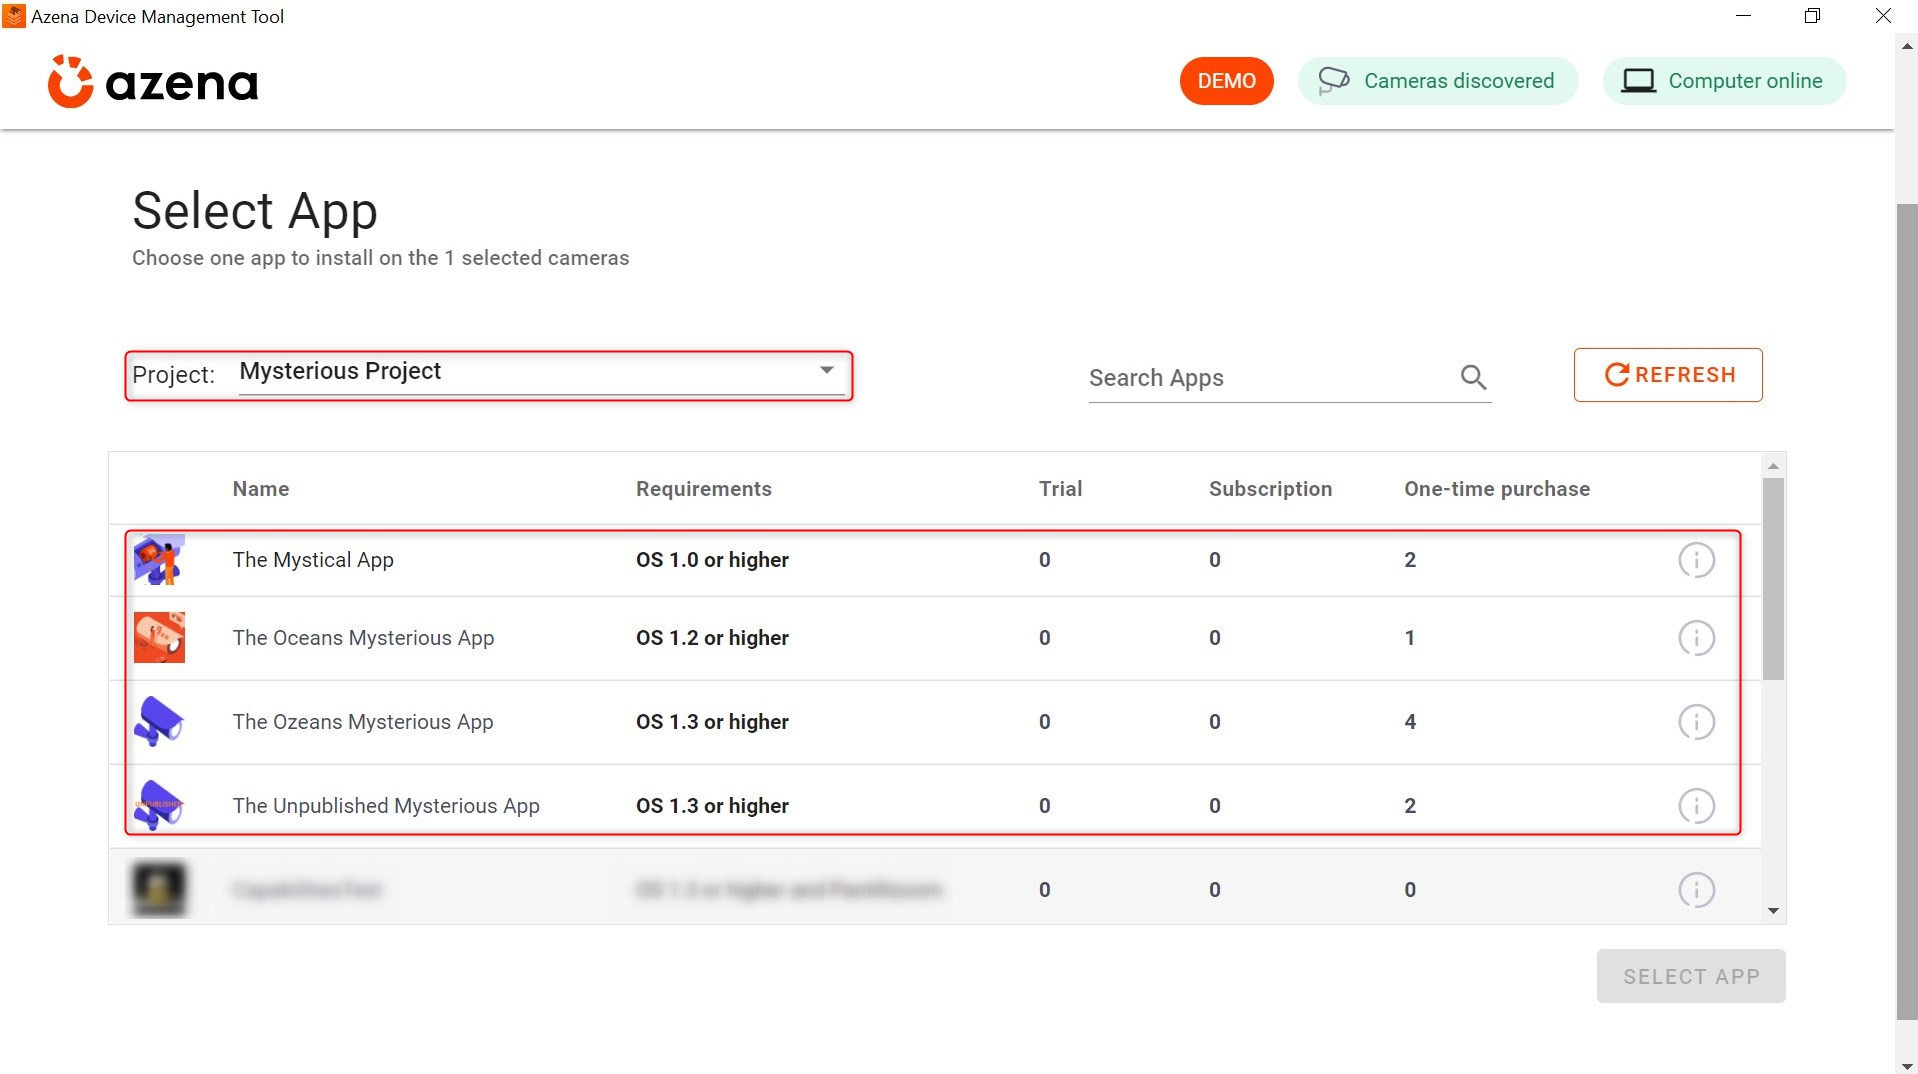Click the azena logo
Image resolution: width=1918 pixels, height=1074 pixels.
(153, 81)
